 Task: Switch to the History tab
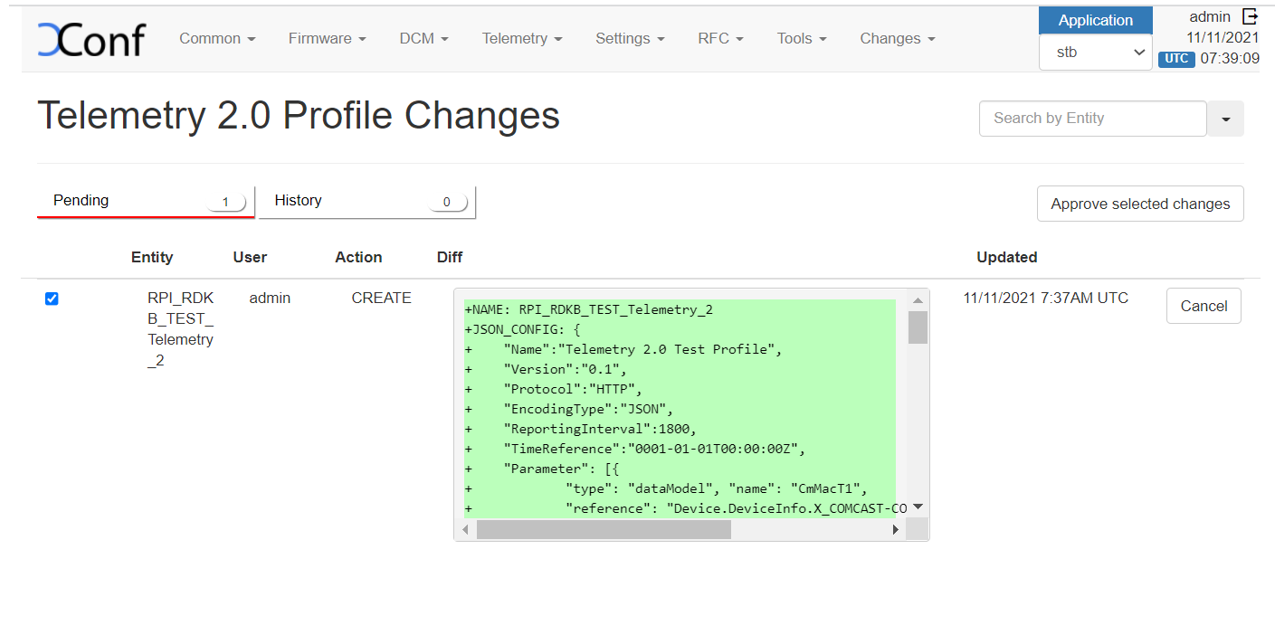click(367, 201)
